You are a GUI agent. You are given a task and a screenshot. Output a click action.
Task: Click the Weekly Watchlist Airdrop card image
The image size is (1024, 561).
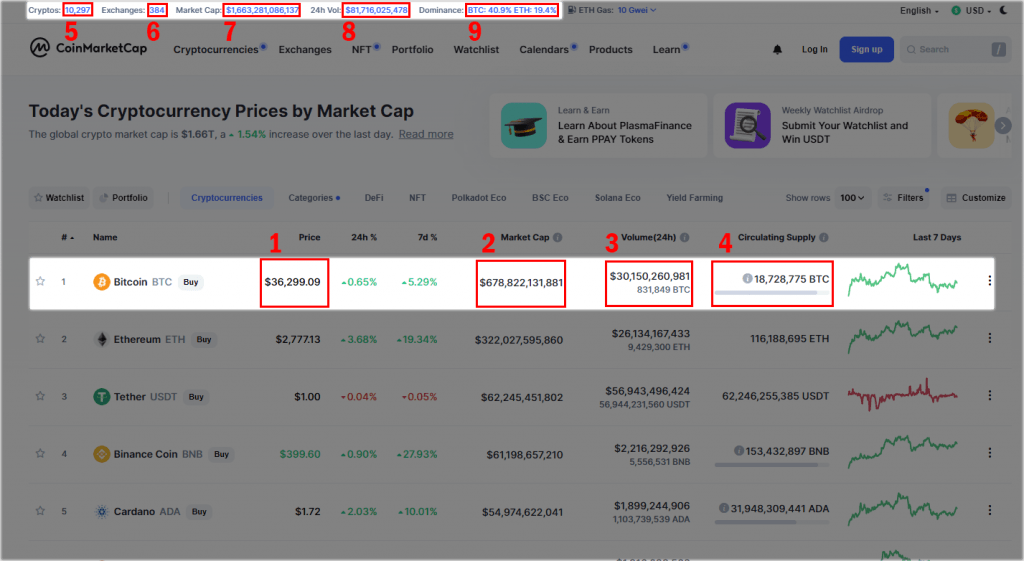pos(748,125)
